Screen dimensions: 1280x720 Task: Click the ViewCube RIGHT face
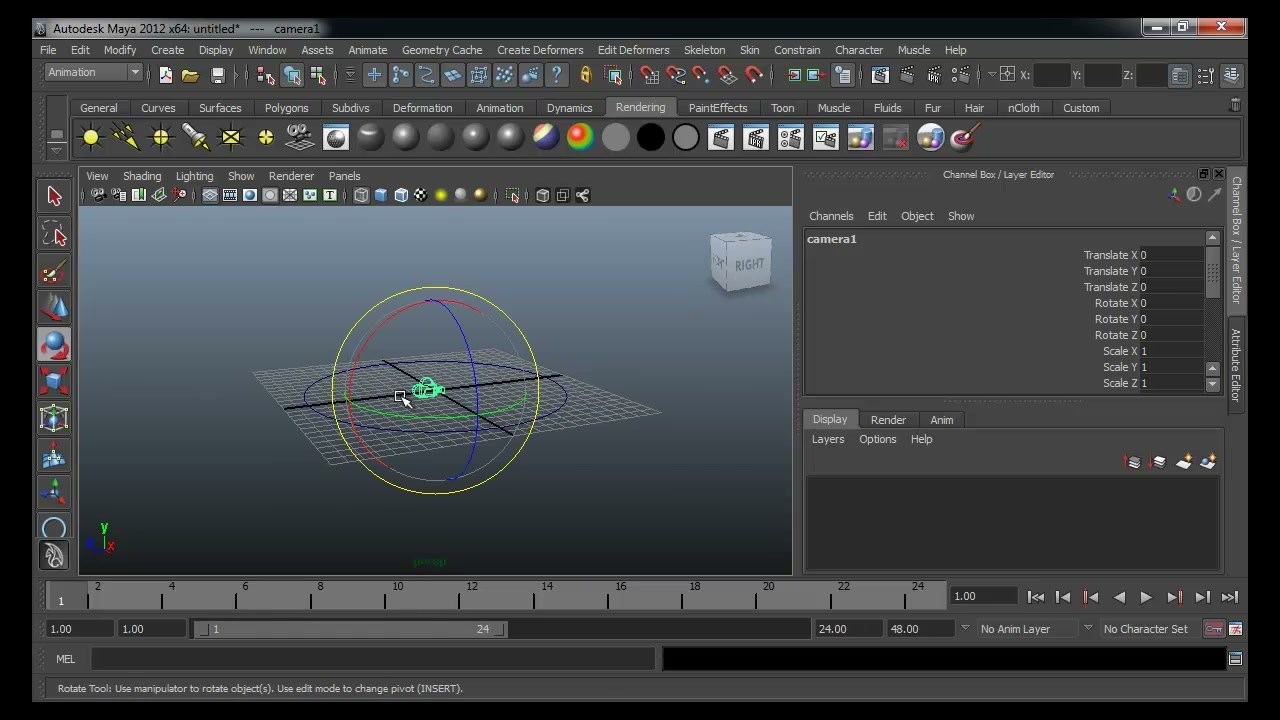pos(749,265)
